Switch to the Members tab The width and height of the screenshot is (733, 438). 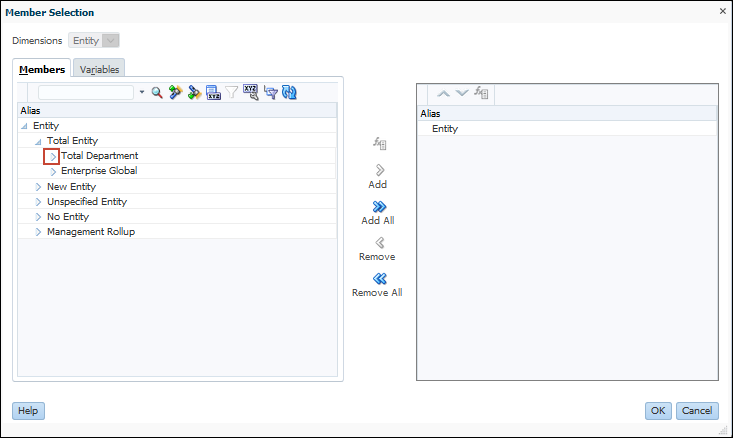[42, 69]
